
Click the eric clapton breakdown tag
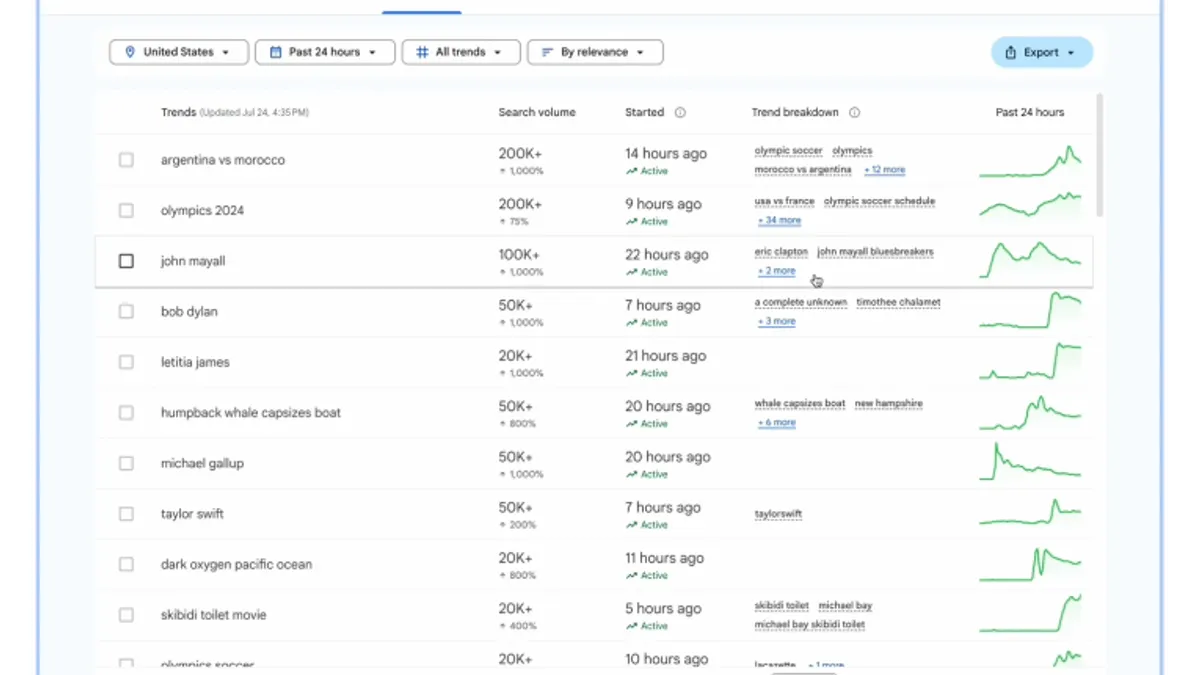[781, 252]
